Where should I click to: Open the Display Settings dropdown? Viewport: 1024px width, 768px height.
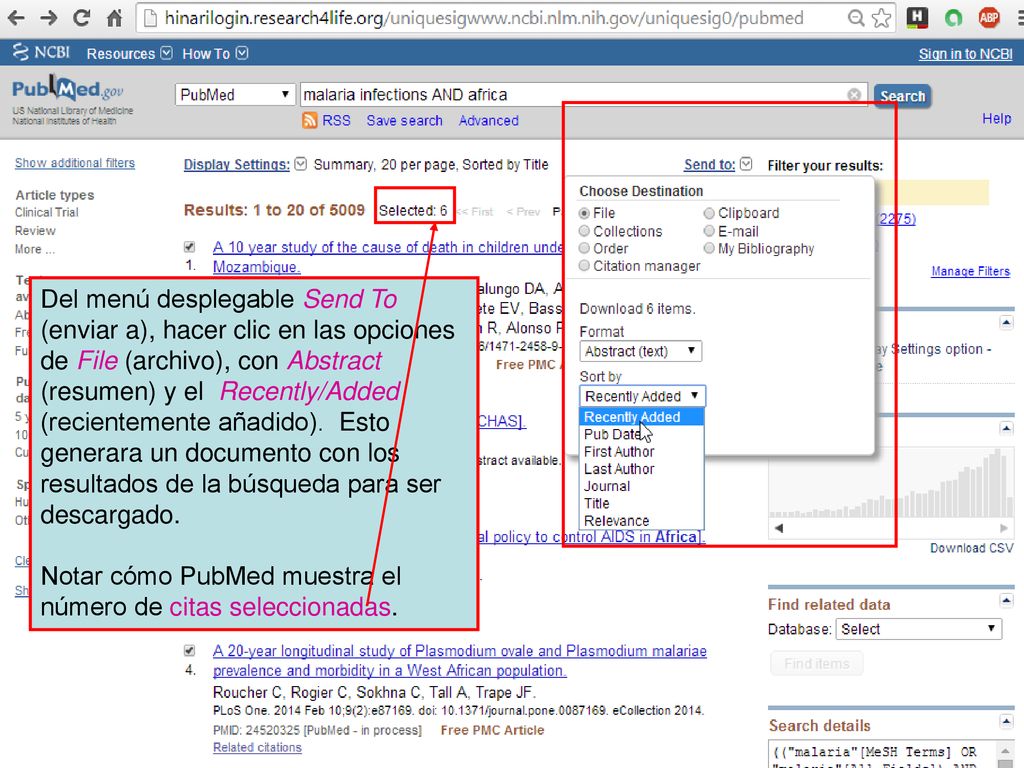(245, 165)
